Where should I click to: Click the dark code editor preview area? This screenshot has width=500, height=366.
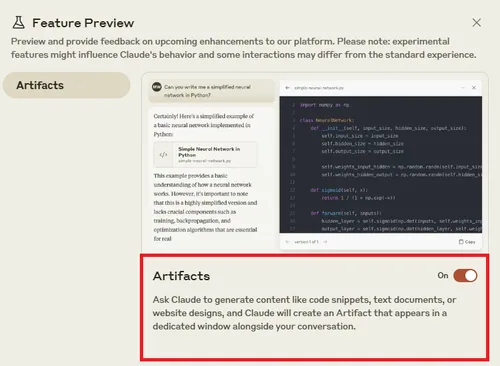pyautogui.click(x=381, y=165)
